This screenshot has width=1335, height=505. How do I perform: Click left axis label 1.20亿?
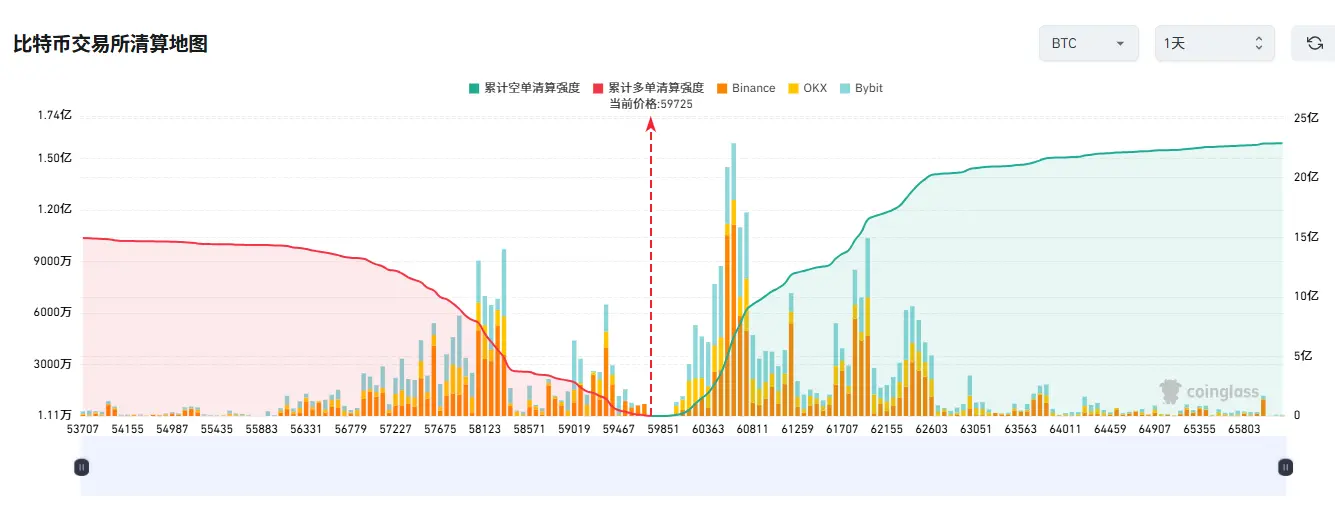point(54,210)
